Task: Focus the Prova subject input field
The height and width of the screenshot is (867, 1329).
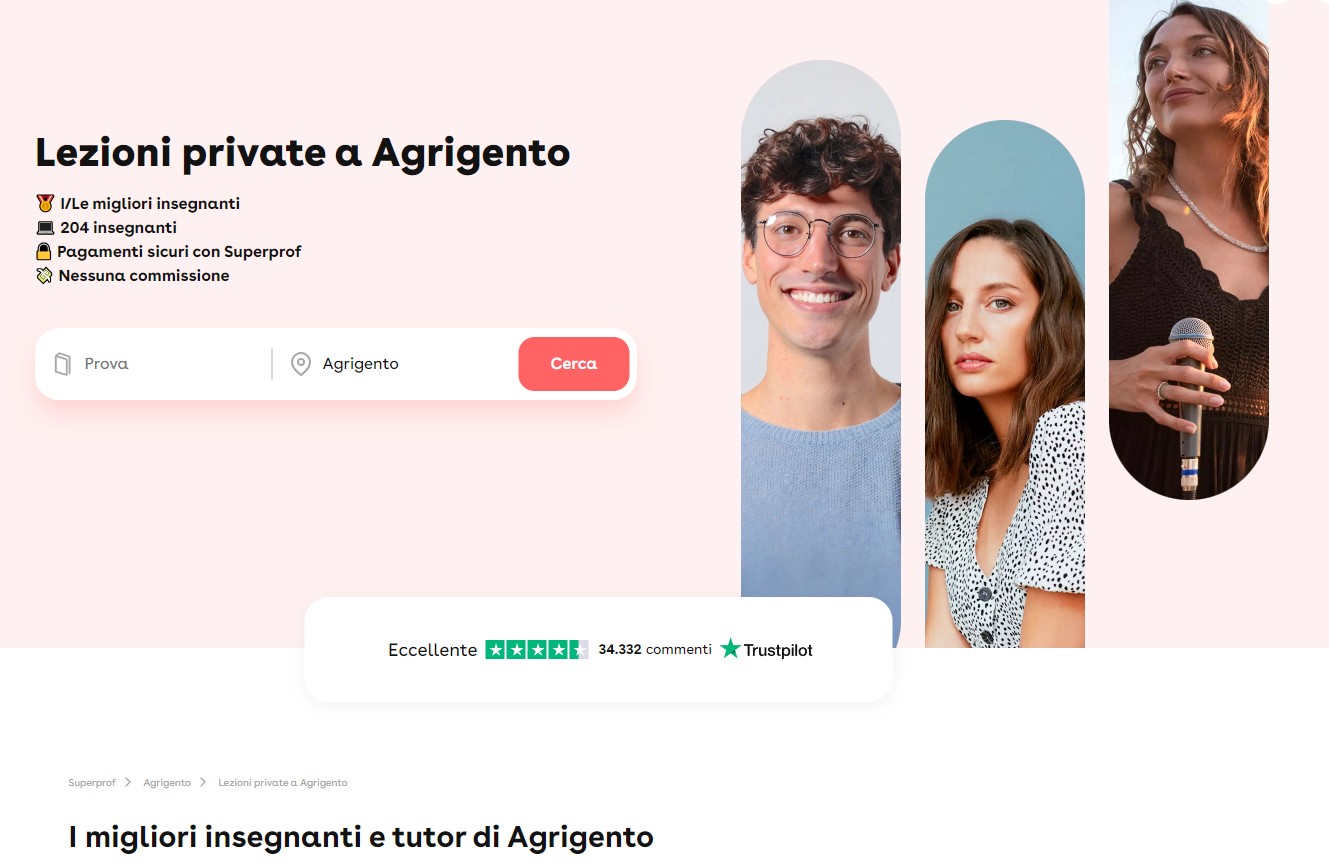Action: point(172,364)
